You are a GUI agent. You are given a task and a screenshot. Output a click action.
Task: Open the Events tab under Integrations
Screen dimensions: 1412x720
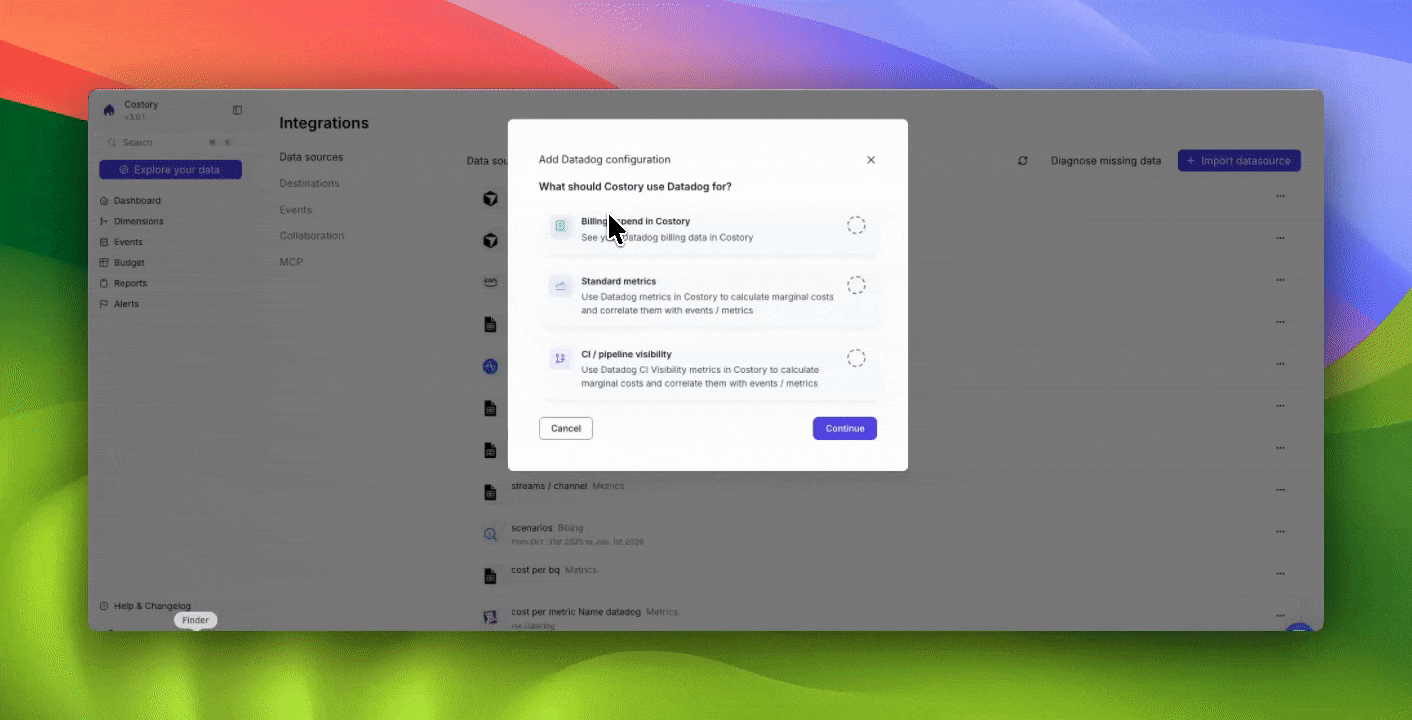295,210
